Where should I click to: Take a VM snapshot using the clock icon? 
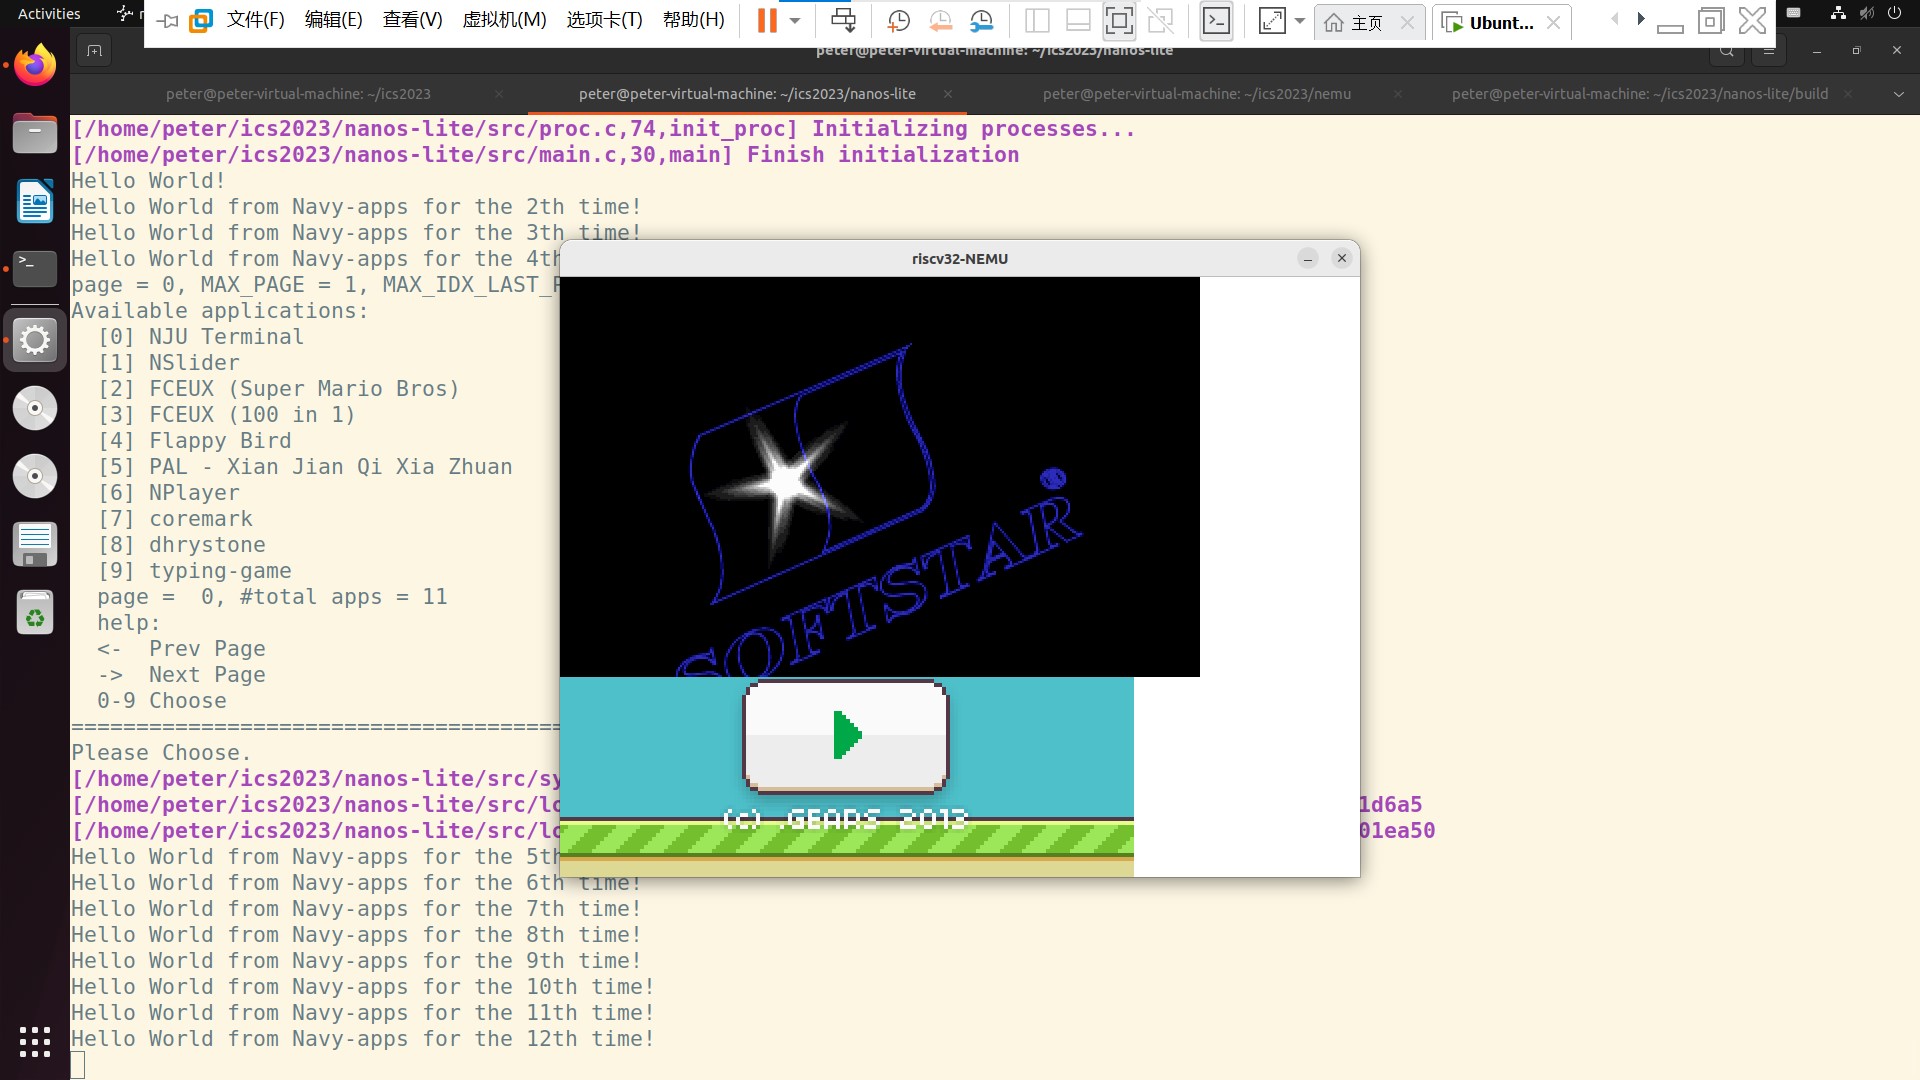point(898,21)
